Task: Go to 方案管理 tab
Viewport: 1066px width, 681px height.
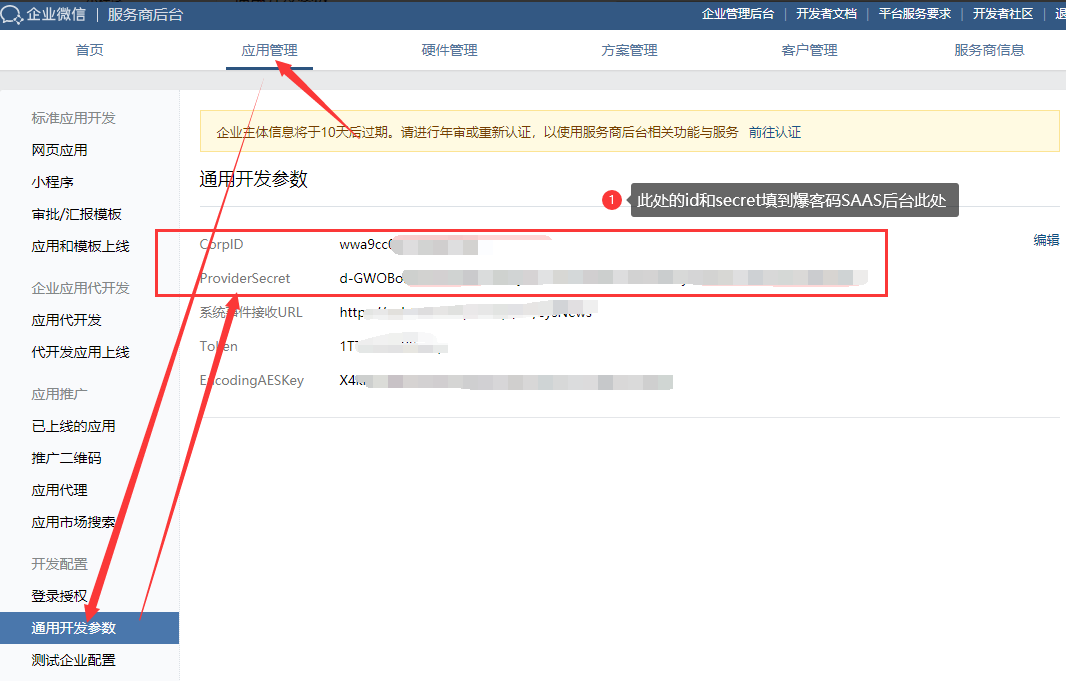Action: (x=629, y=50)
